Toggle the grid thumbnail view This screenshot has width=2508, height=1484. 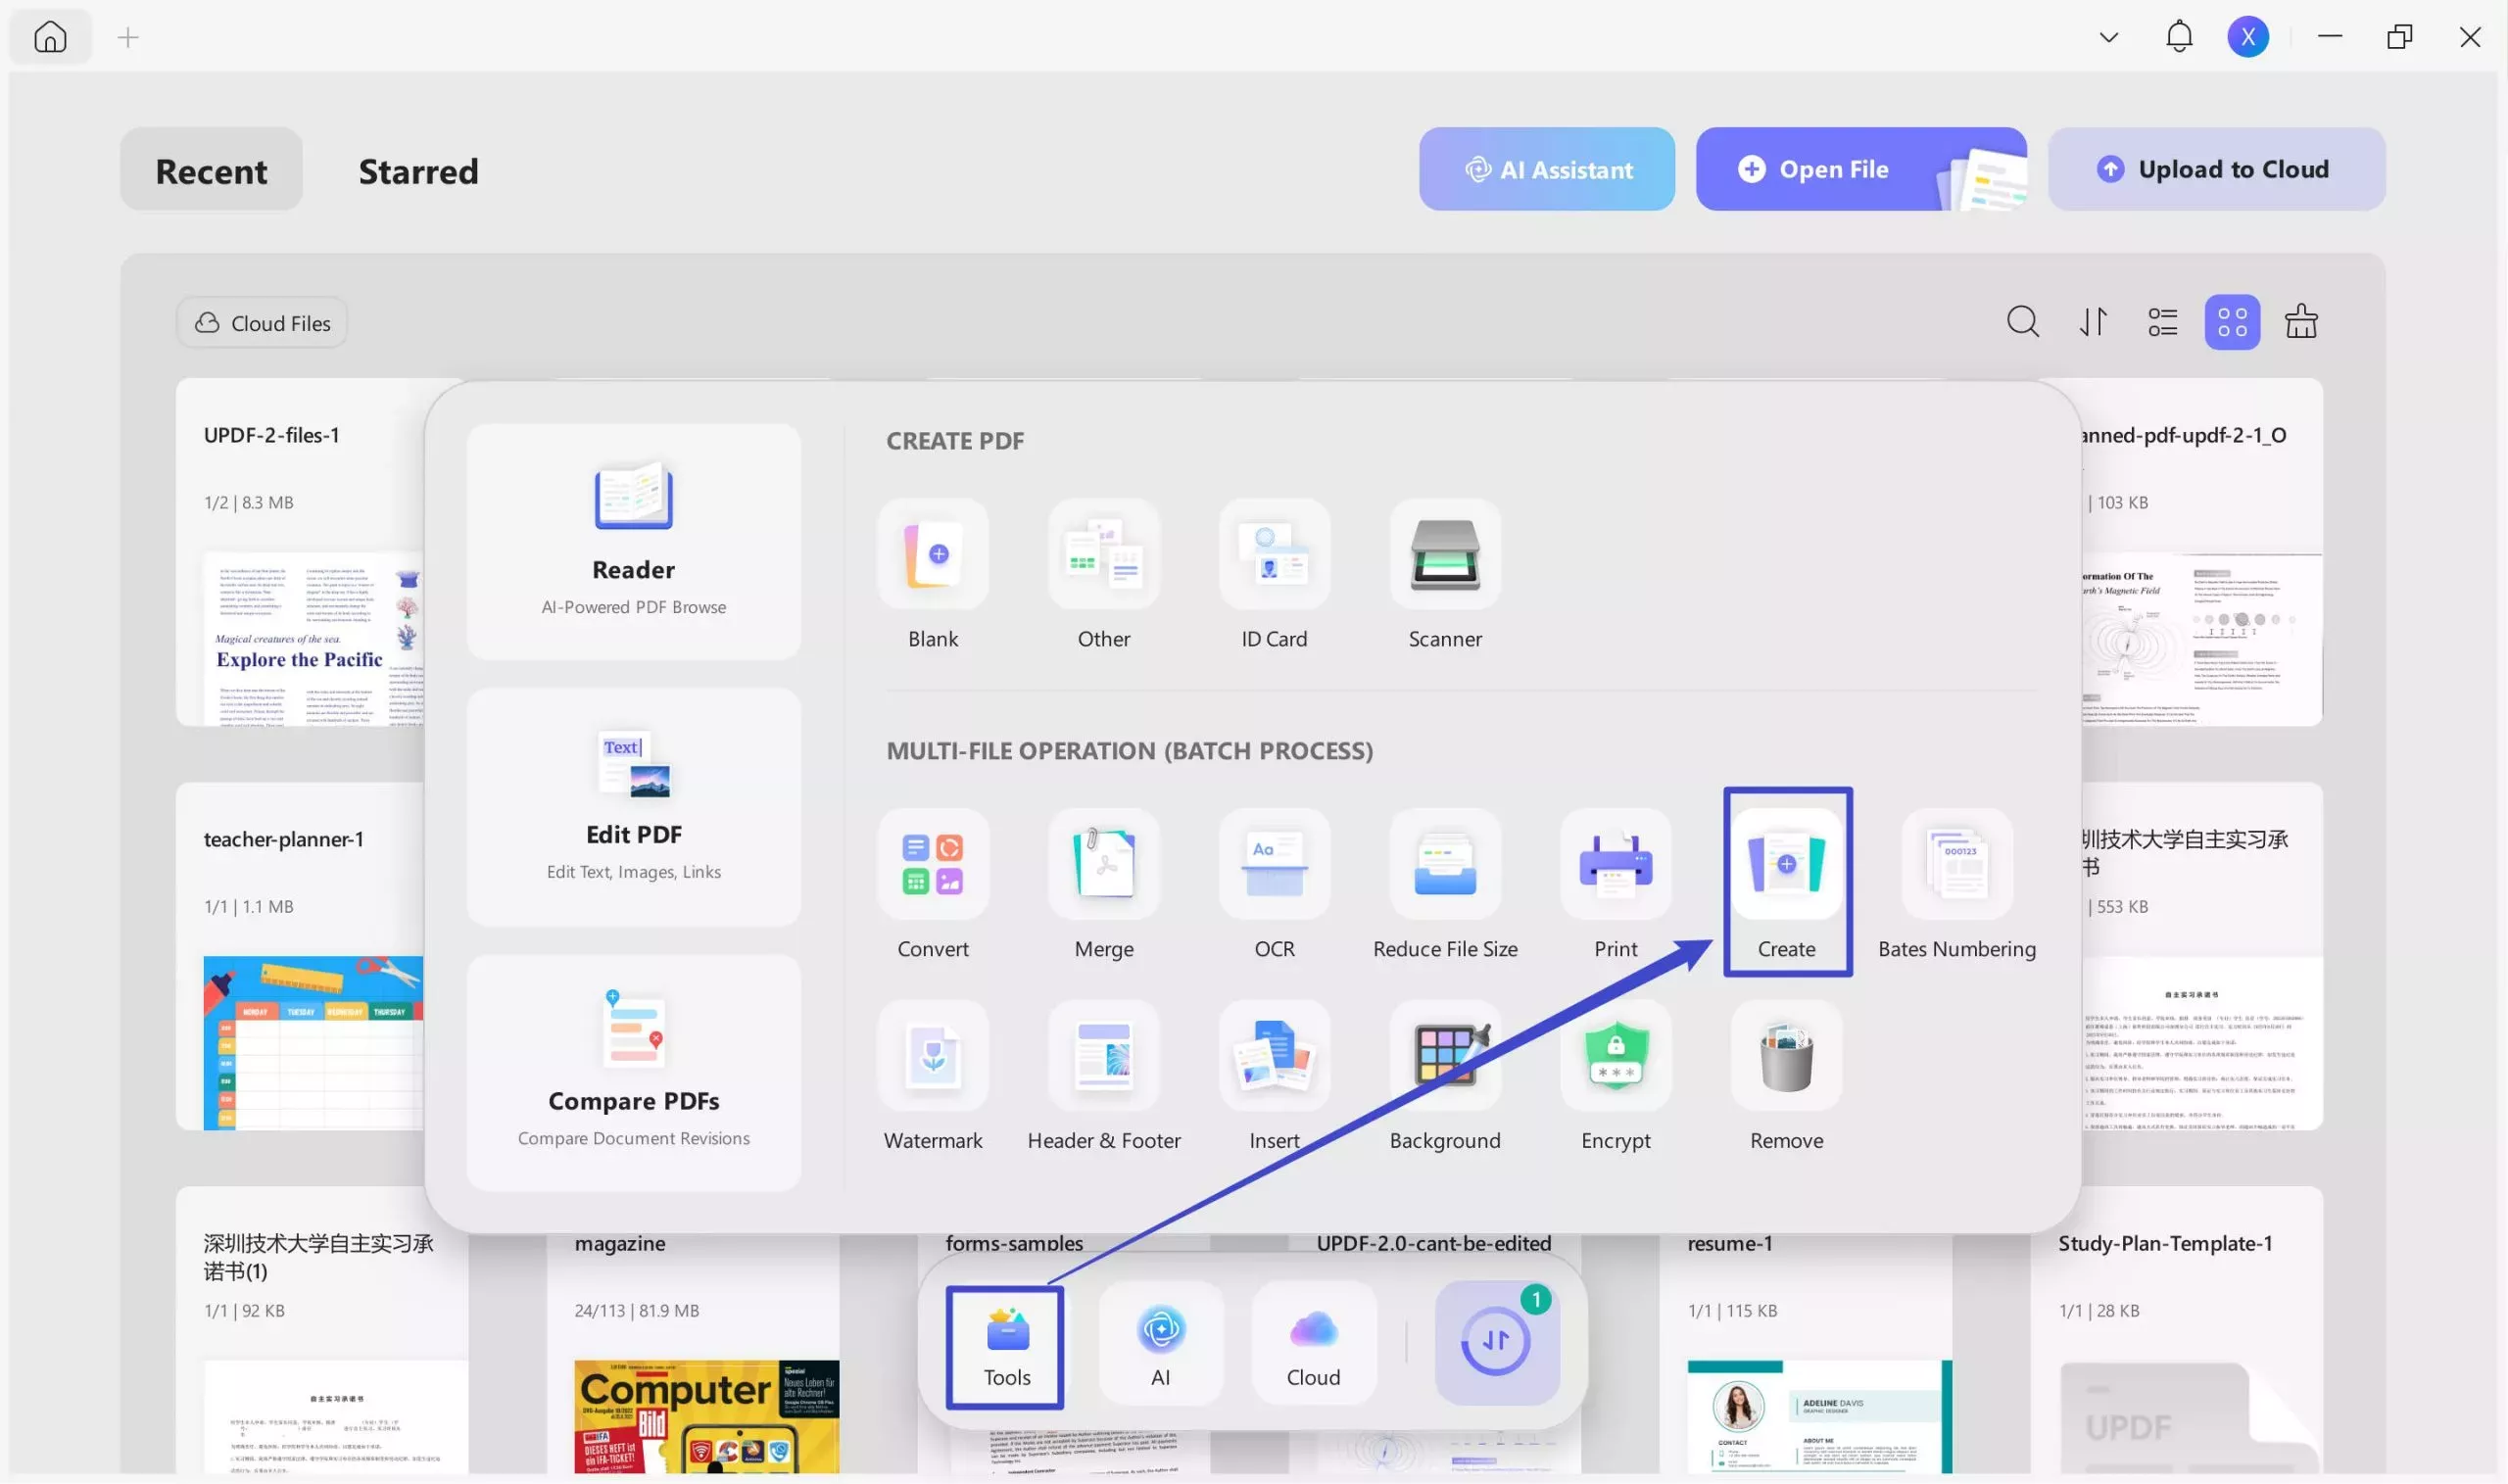coord(2231,322)
